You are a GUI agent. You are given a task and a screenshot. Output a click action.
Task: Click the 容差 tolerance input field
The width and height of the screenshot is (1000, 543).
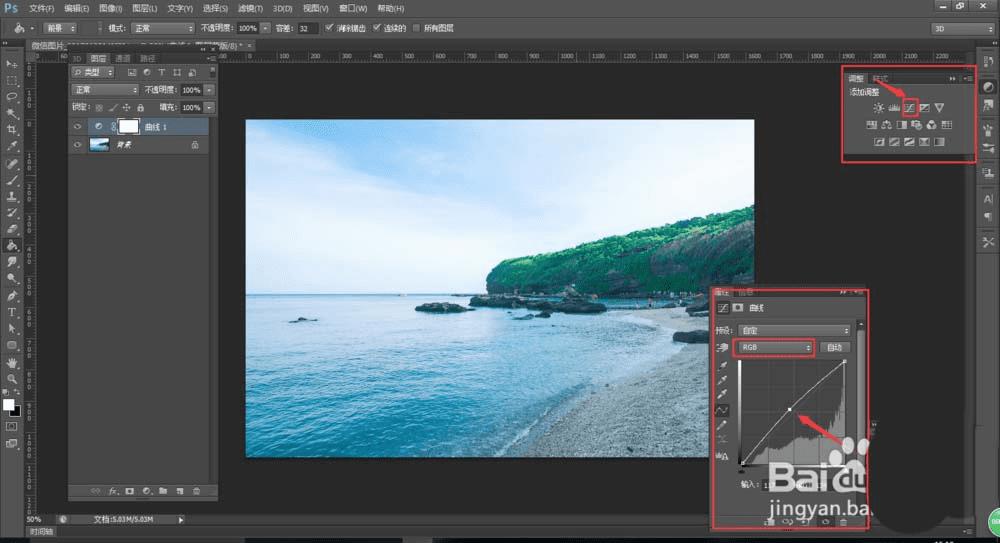click(x=308, y=28)
